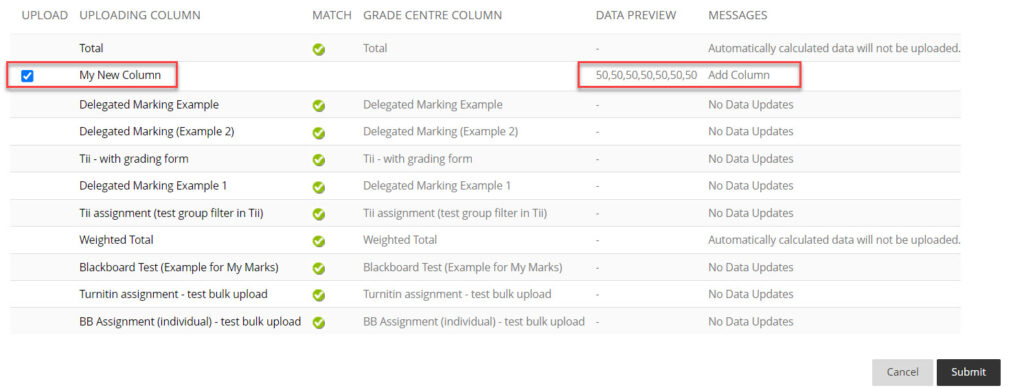Cancel the upload confirmation

tap(902, 372)
